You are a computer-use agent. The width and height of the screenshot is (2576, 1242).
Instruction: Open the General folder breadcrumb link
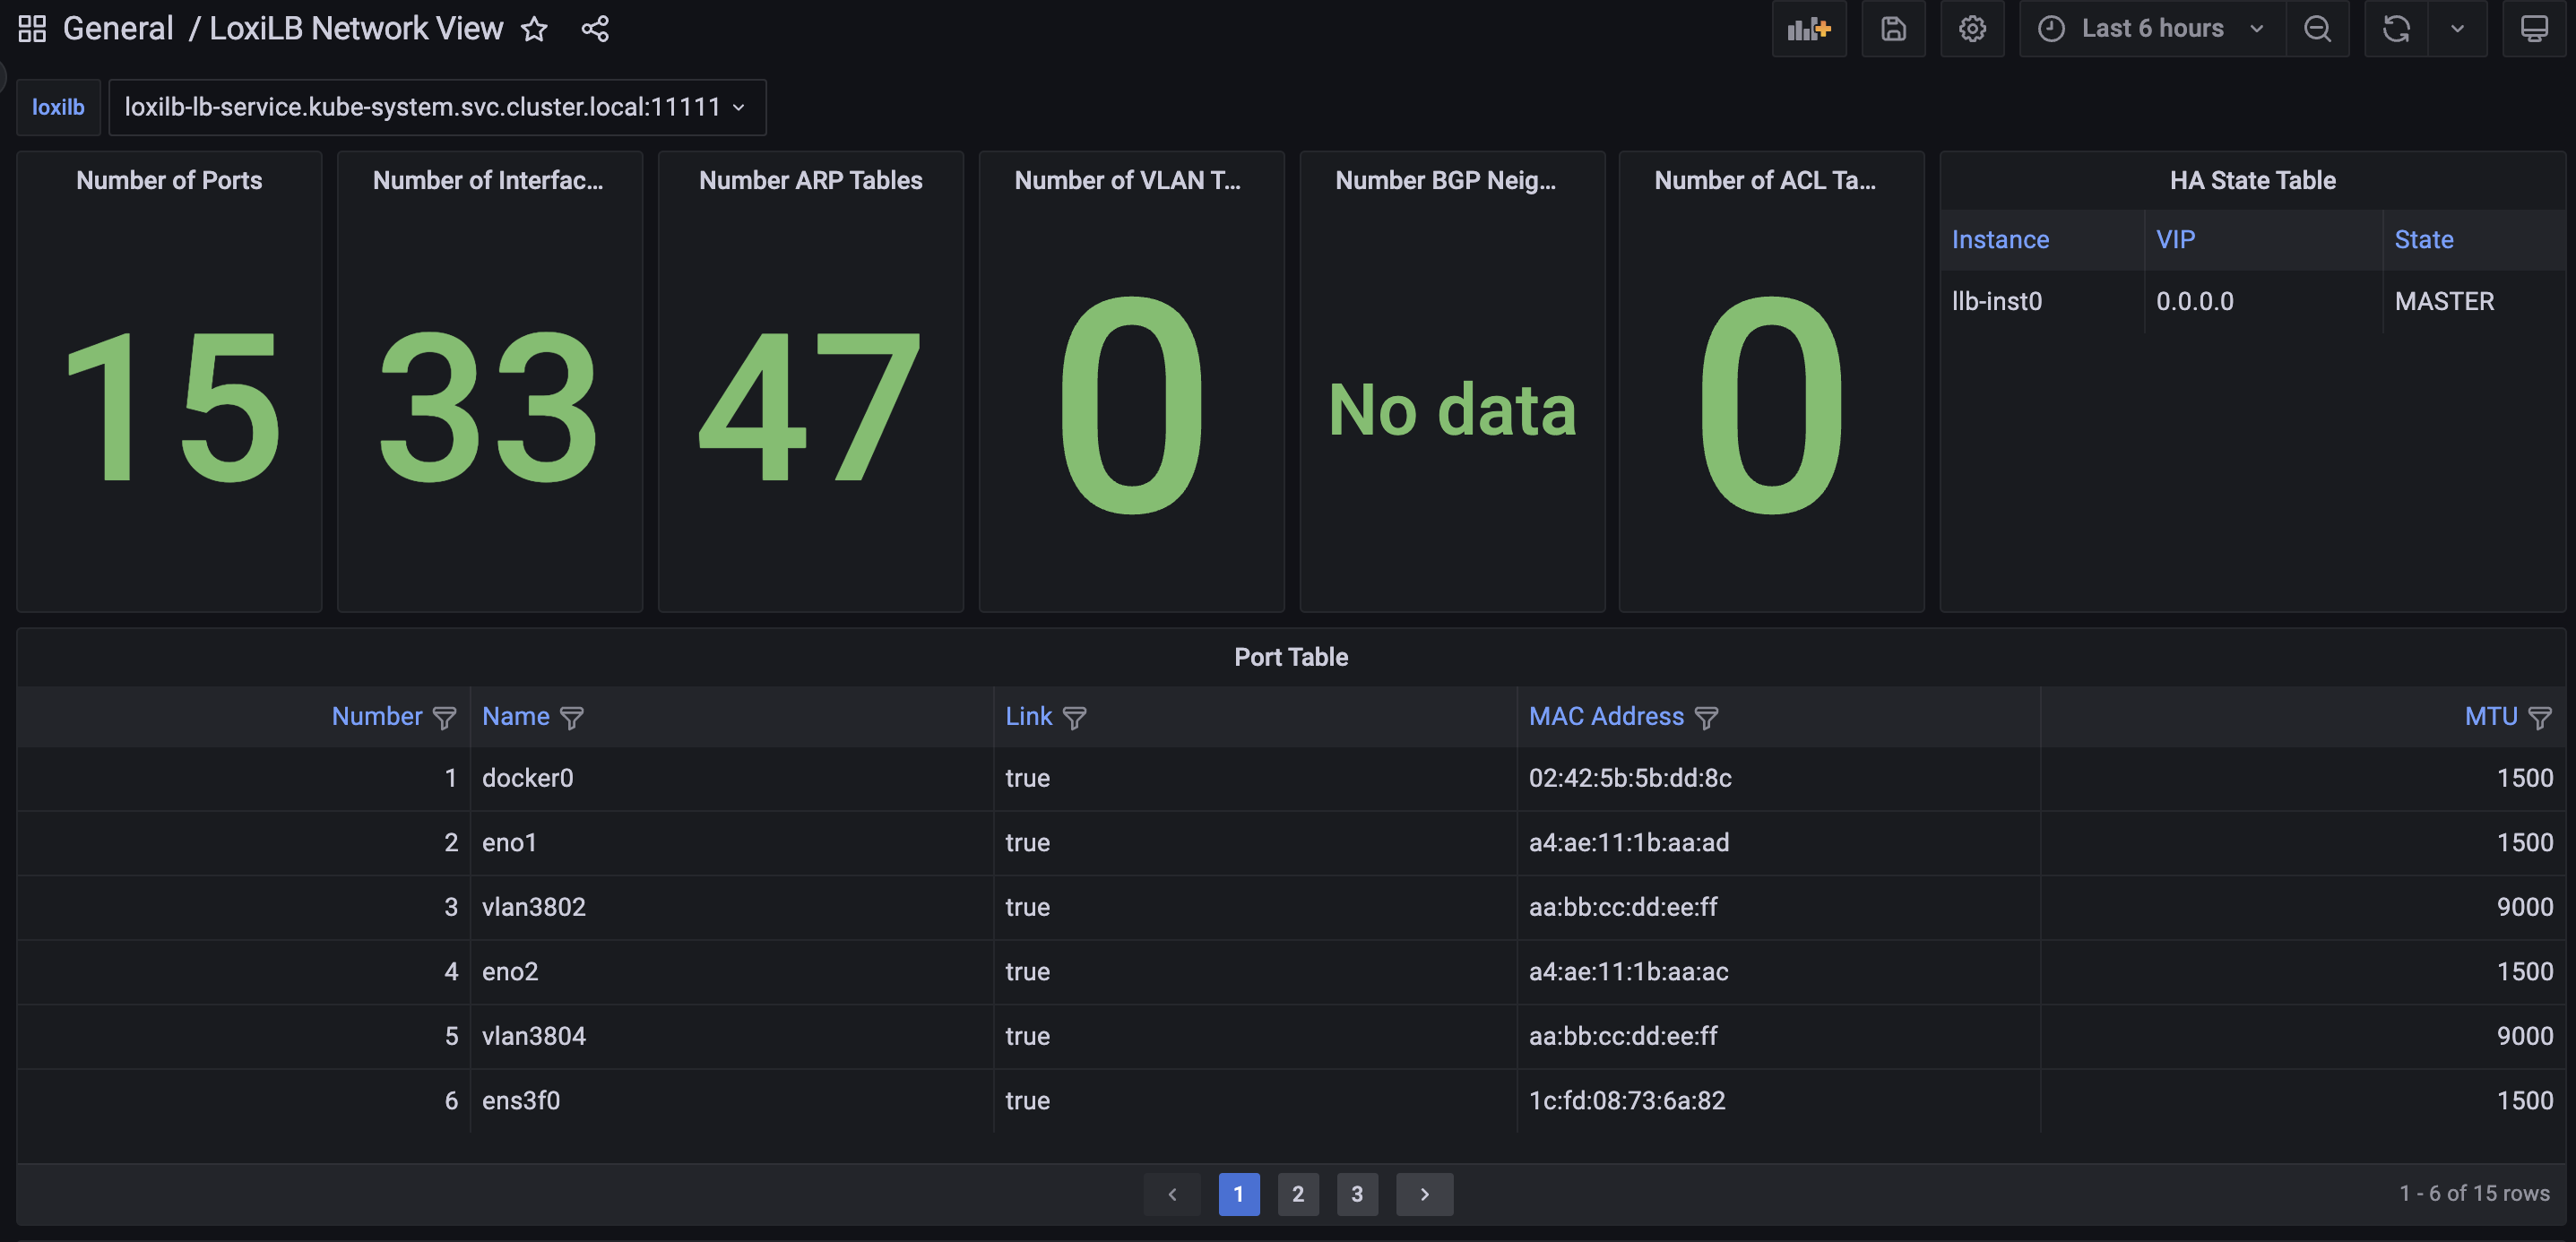click(118, 29)
